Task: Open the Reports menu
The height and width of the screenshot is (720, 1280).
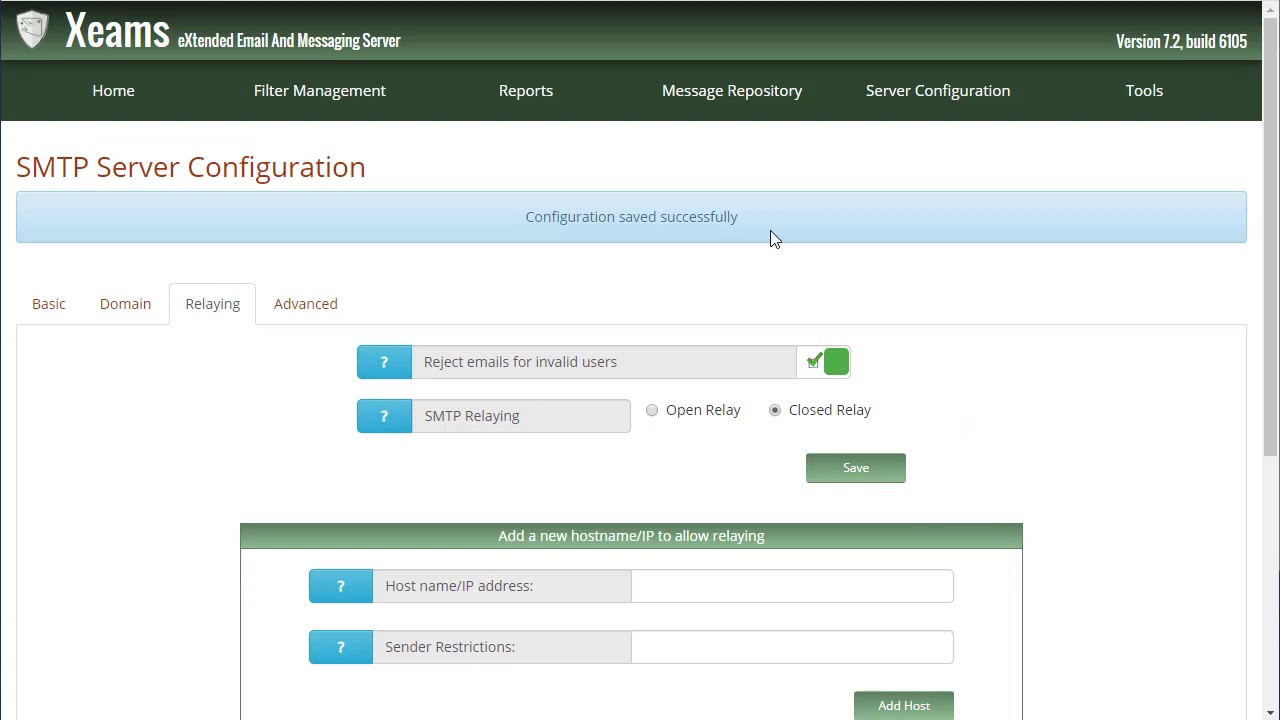Action: (526, 90)
